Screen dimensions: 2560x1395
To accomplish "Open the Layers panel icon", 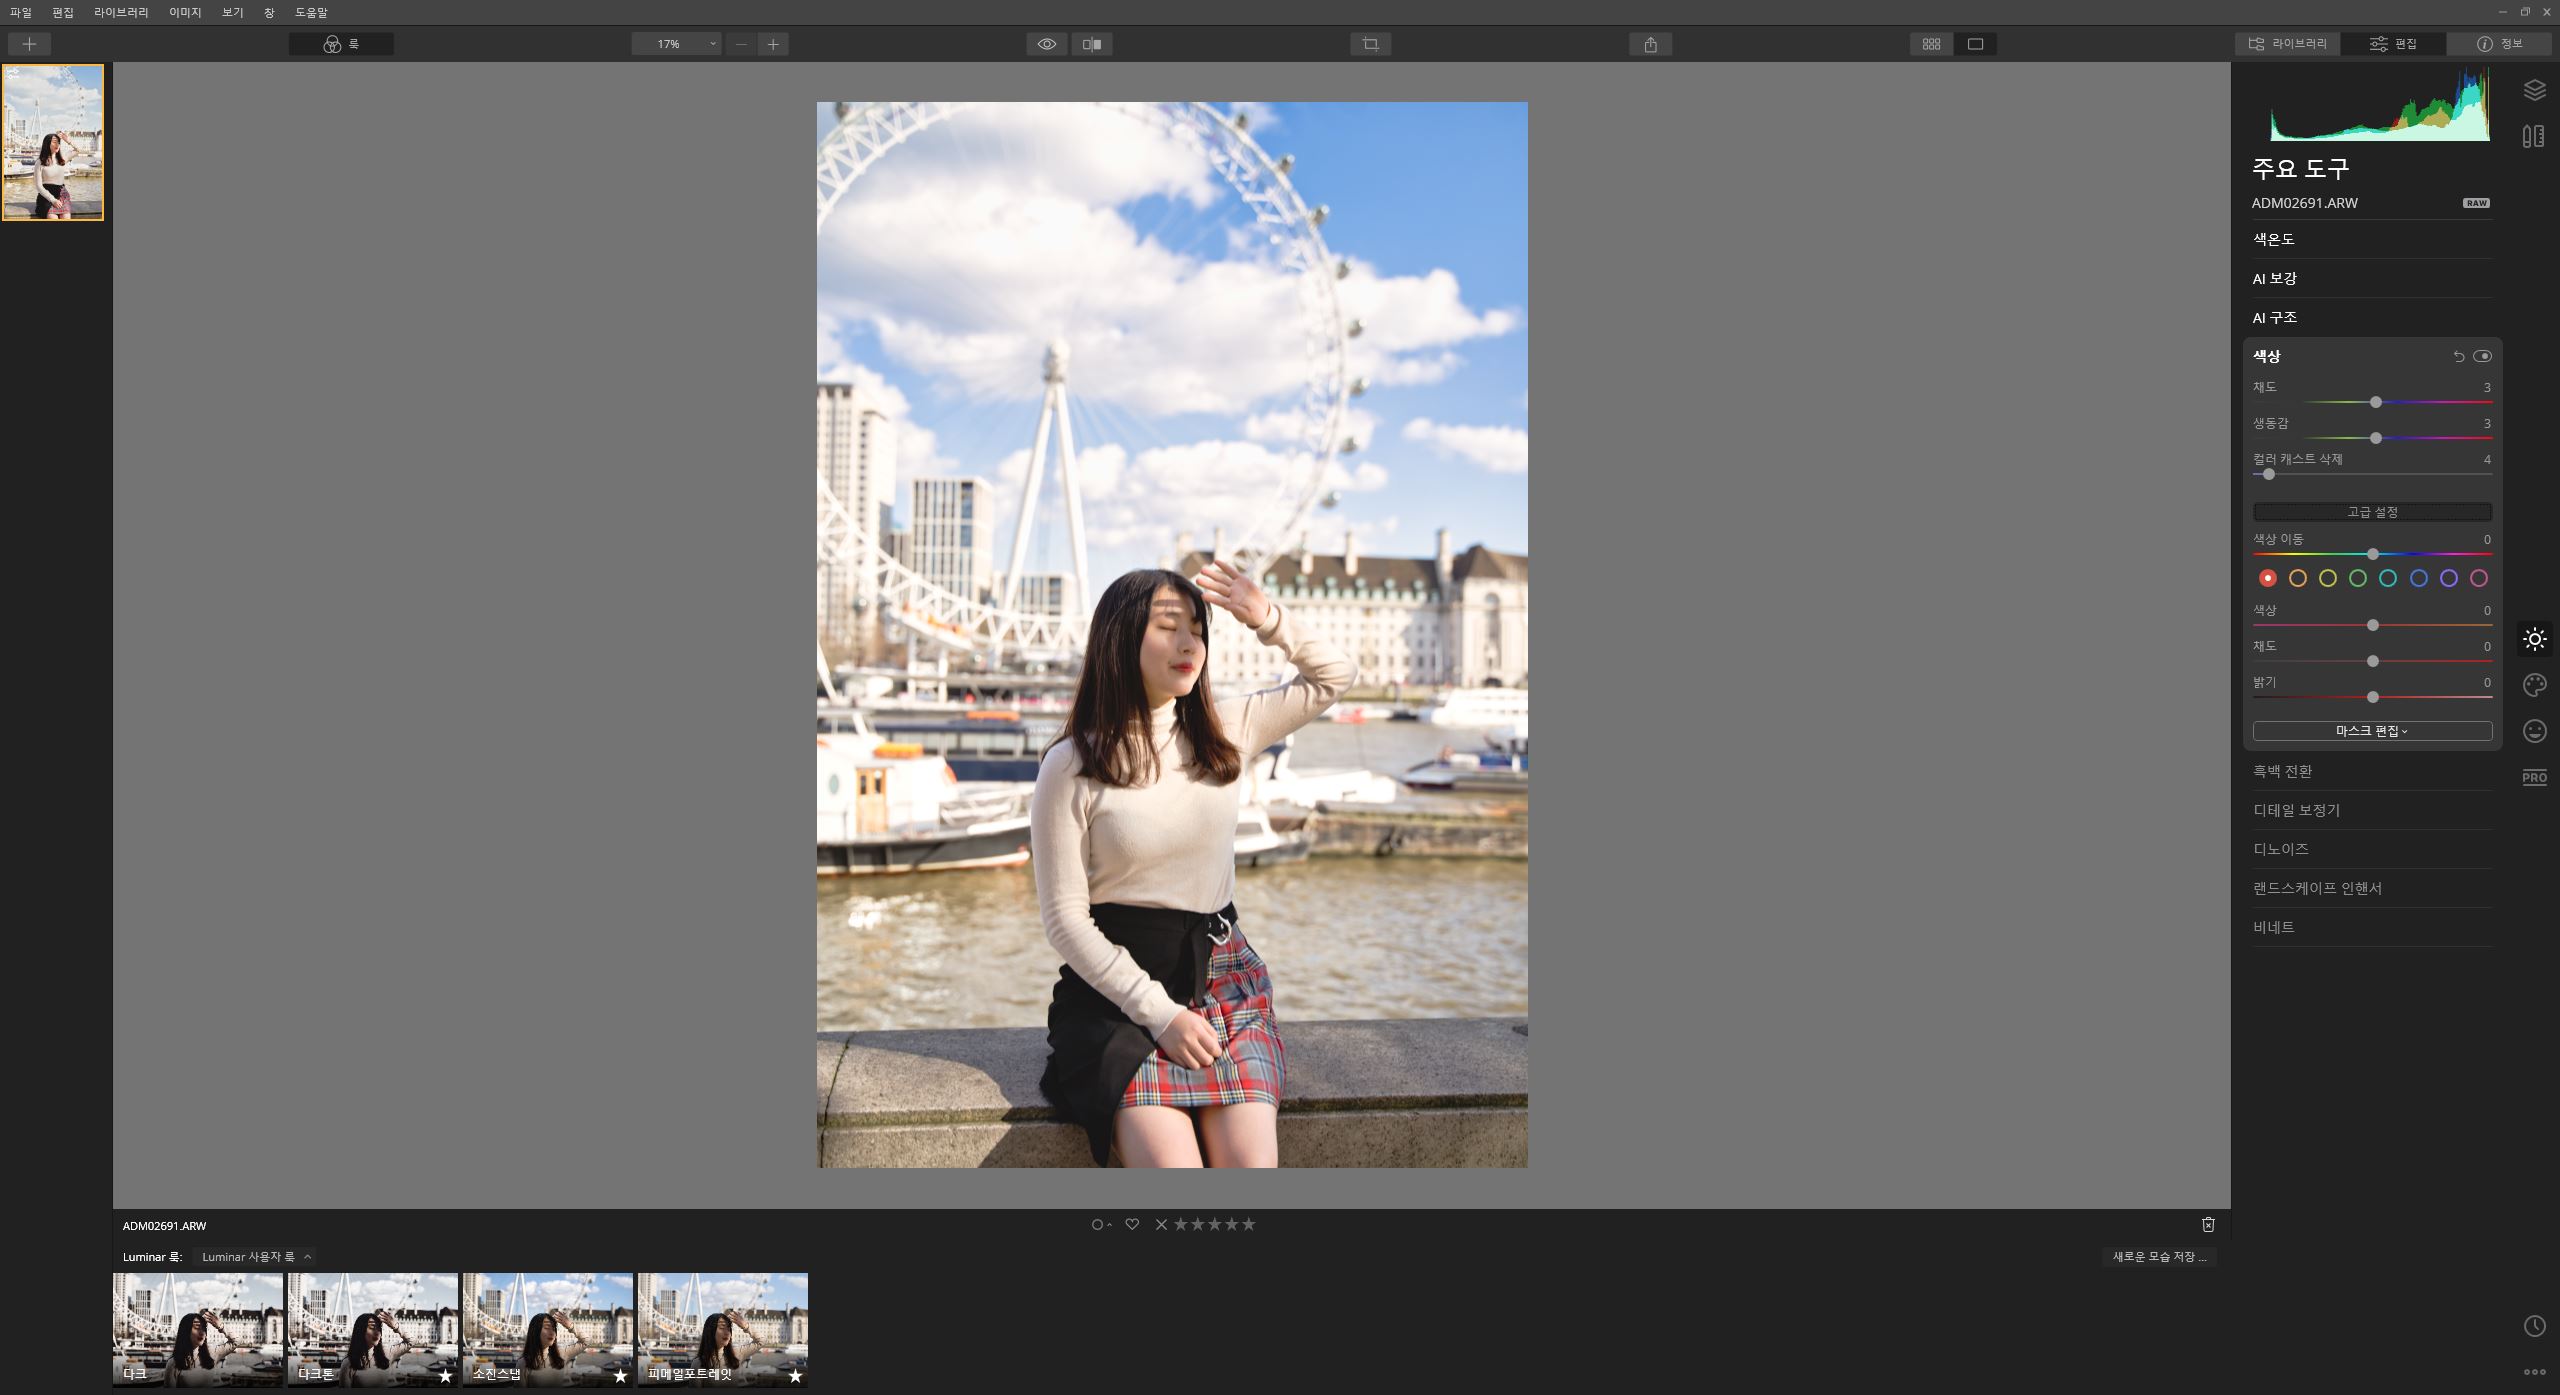I will tap(2534, 91).
